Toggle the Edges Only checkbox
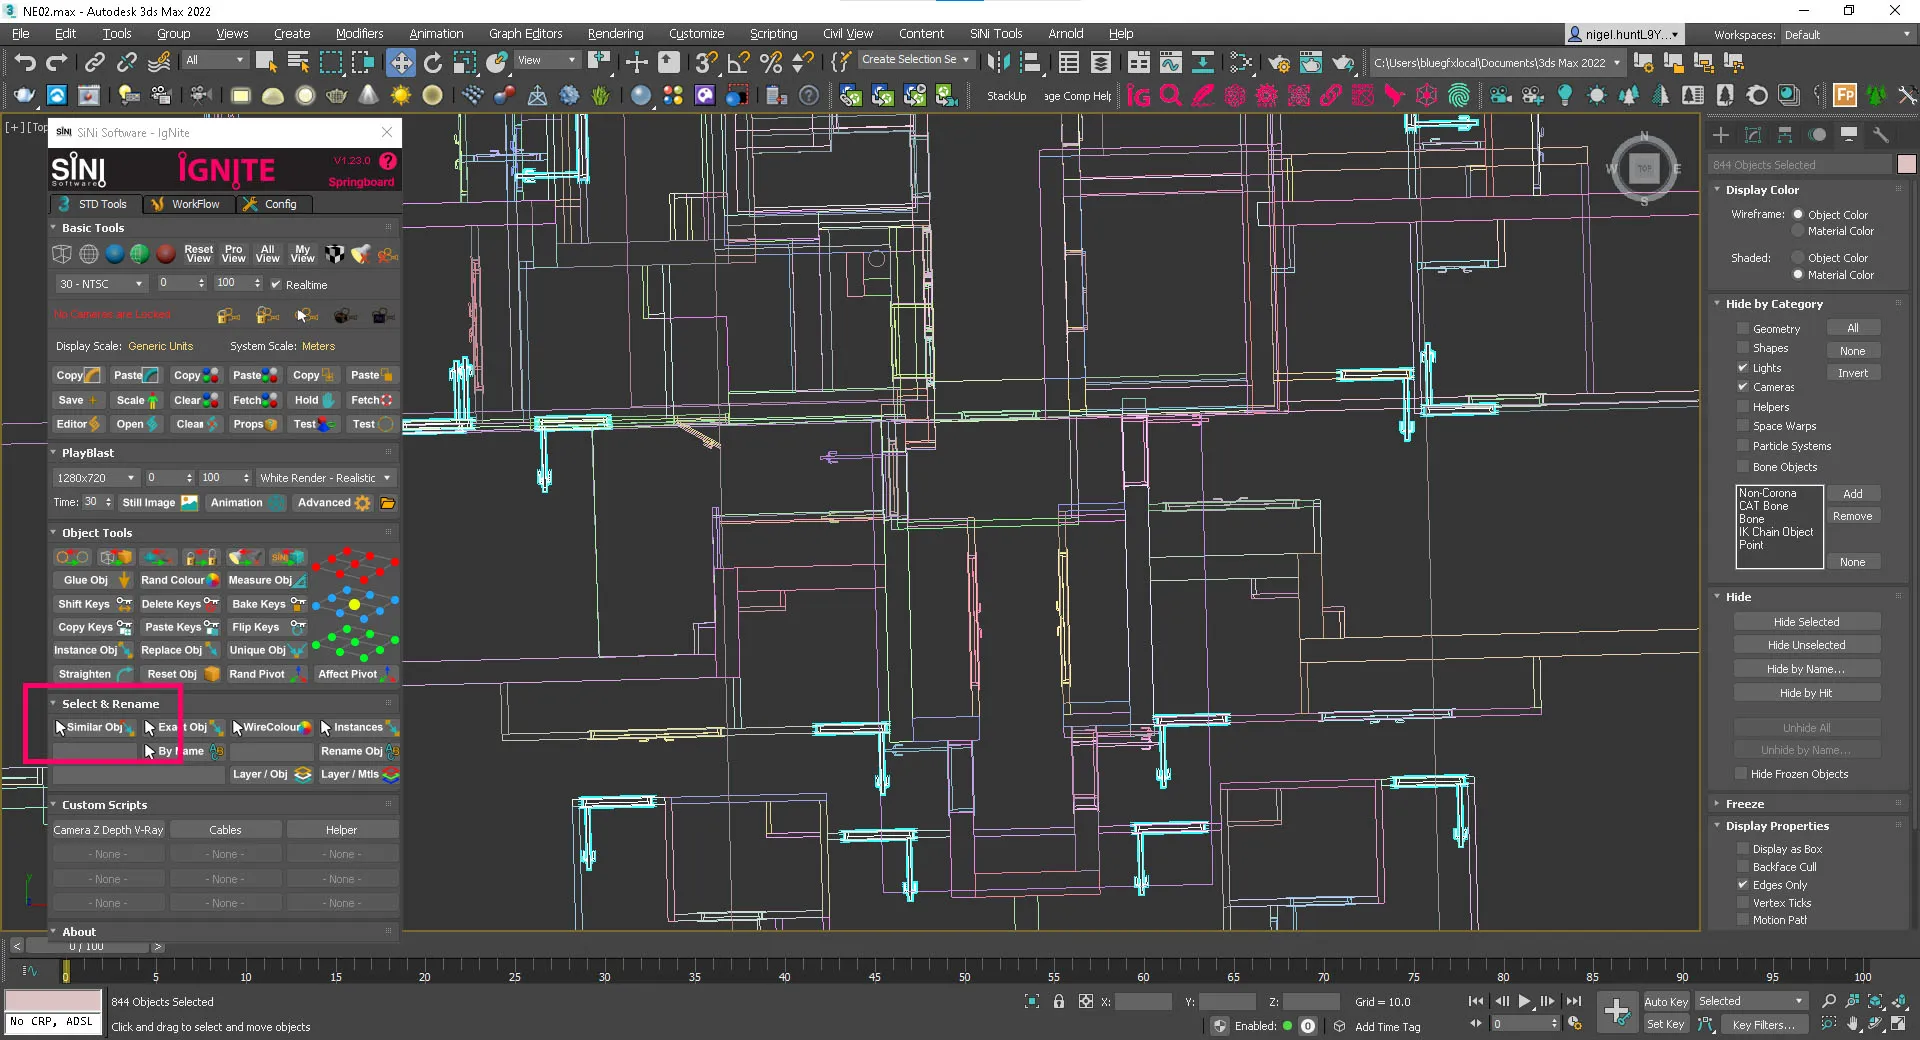 coord(1743,885)
